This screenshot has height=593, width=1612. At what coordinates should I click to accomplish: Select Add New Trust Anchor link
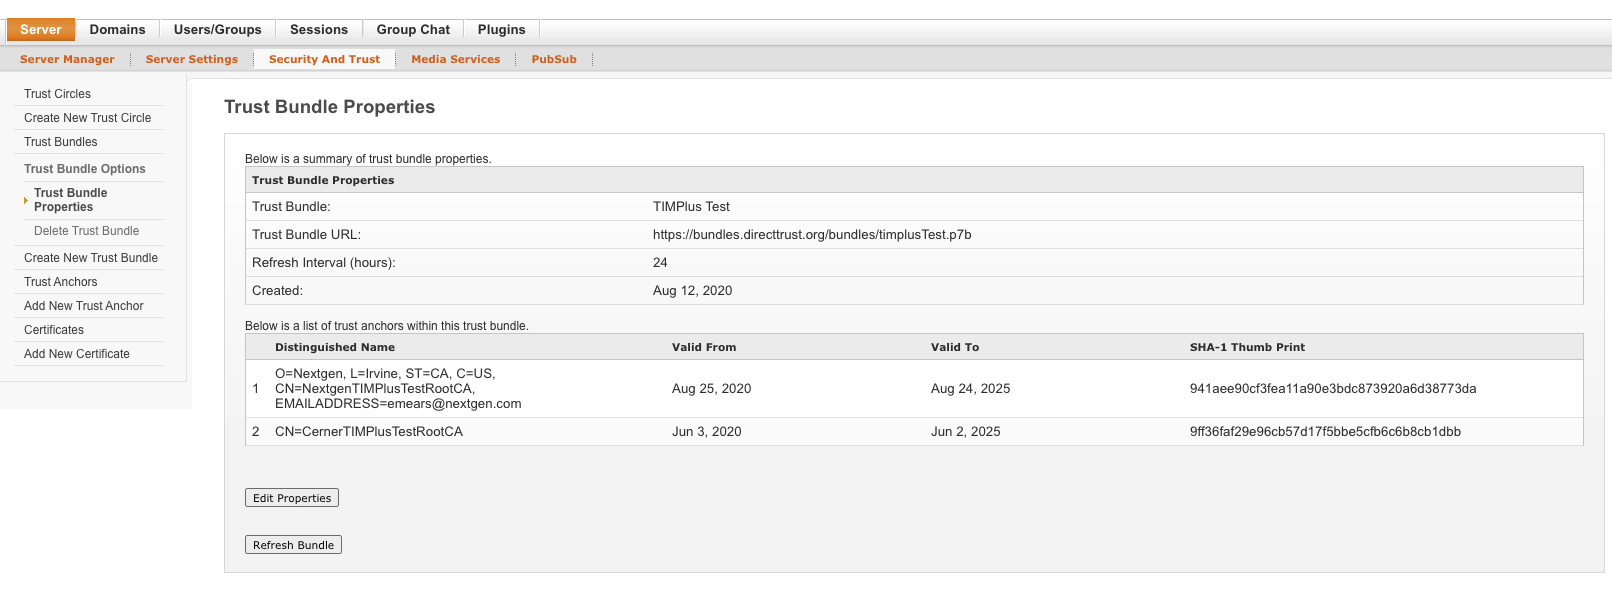(x=84, y=306)
